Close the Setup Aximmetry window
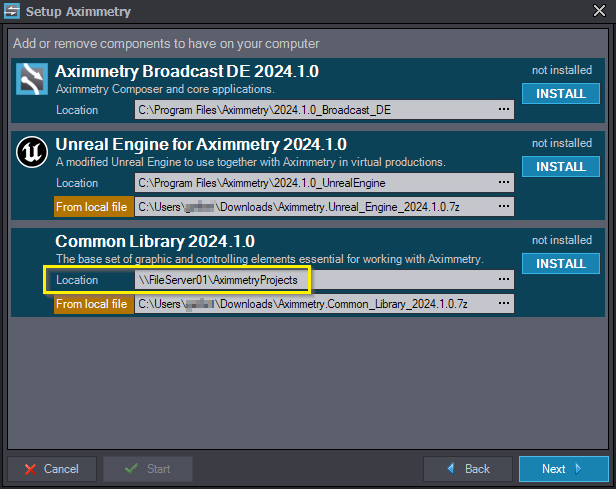The image size is (616, 489). click(599, 11)
